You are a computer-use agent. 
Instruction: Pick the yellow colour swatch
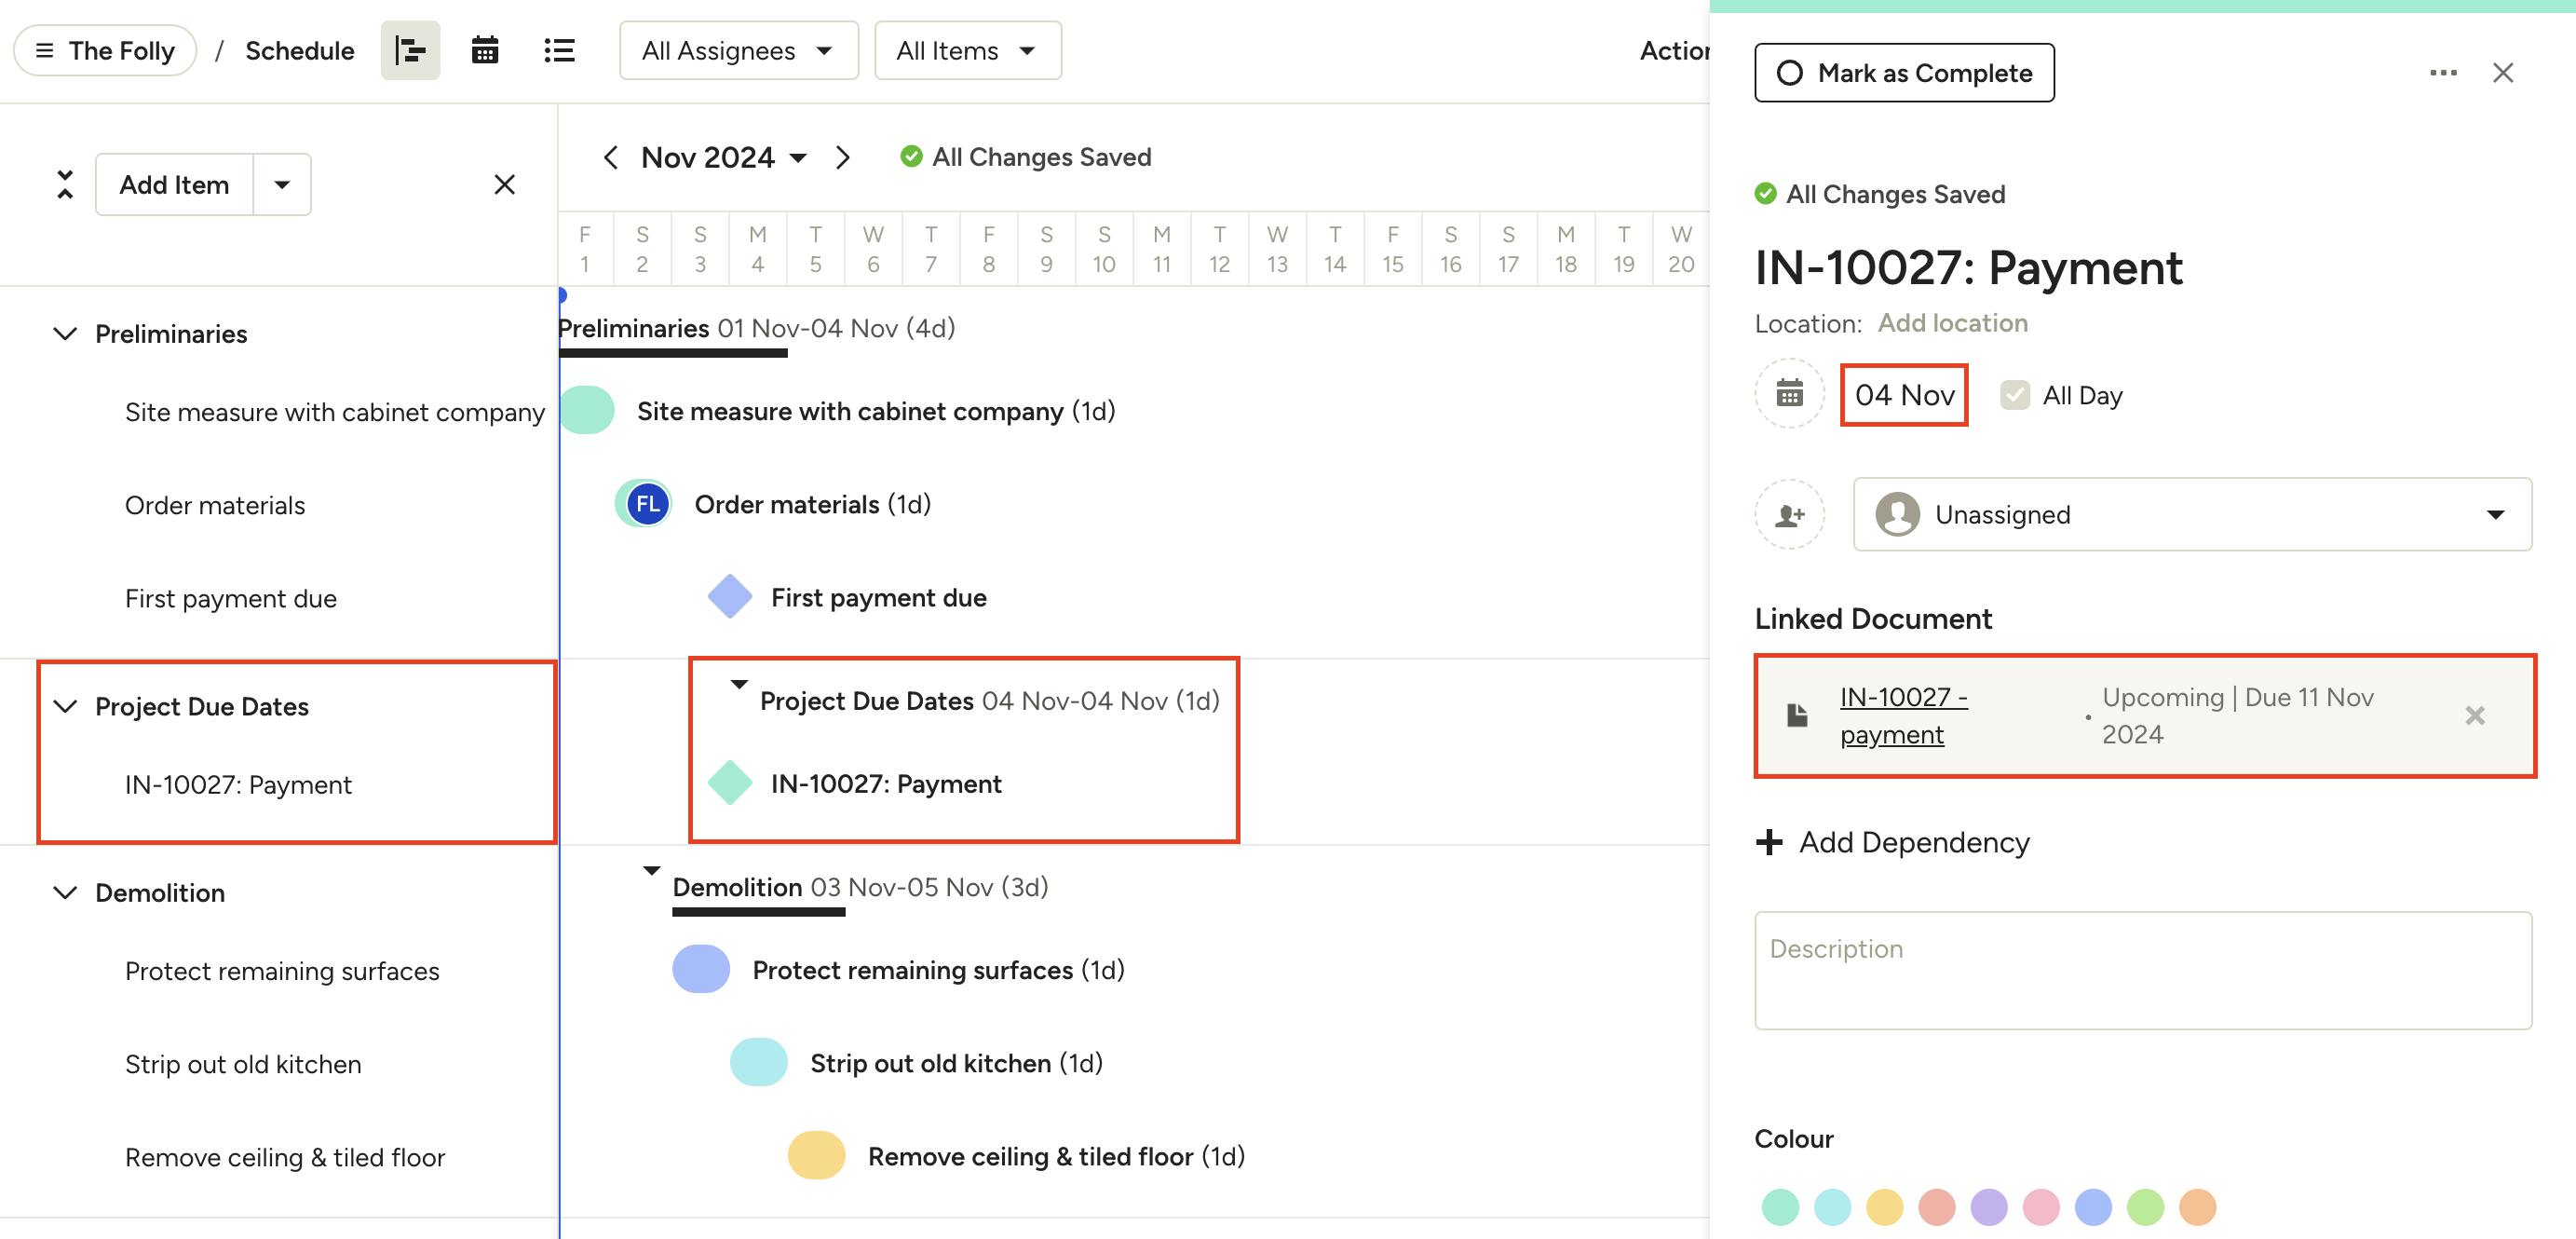tap(1884, 1207)
